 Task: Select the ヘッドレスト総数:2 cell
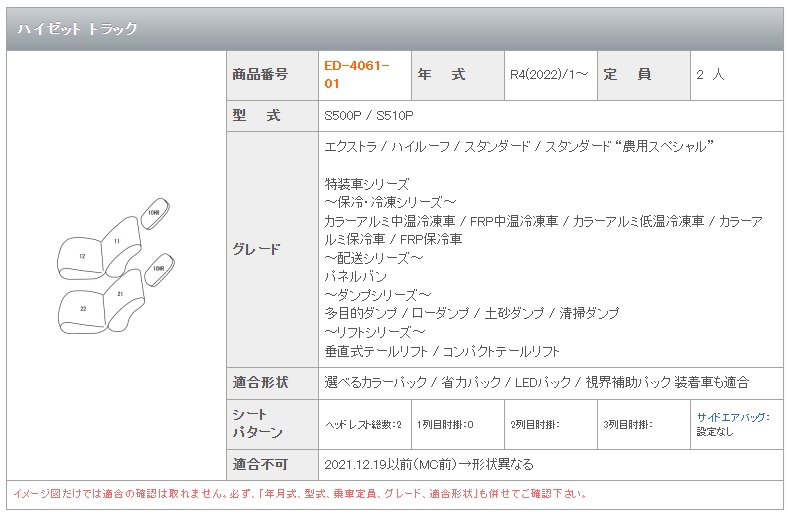click(x=365, y=424)
